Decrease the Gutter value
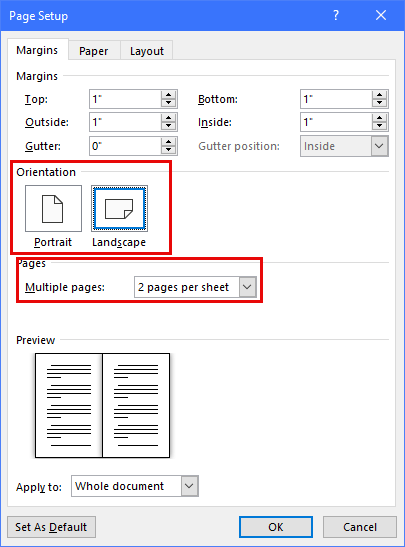Image resolution: width=405 pixels, height=547 pixels. point(168,150)
